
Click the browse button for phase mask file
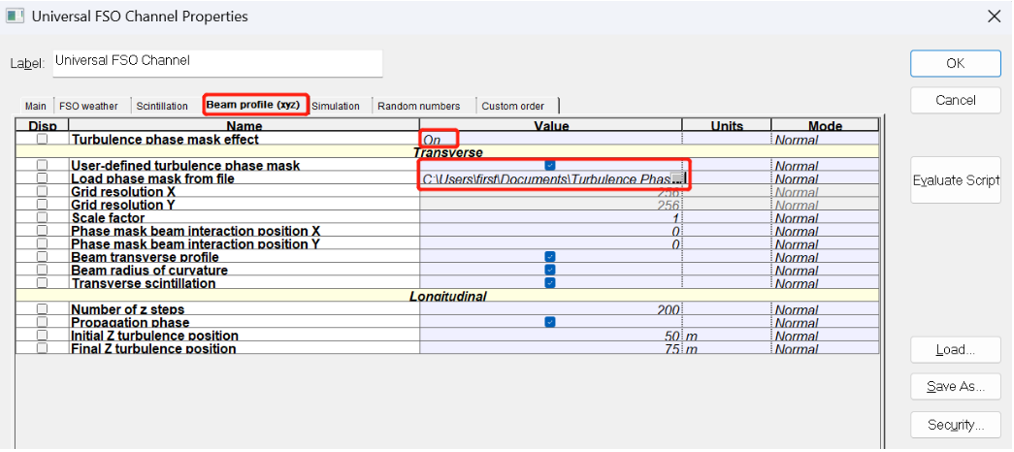pos(677,178)
